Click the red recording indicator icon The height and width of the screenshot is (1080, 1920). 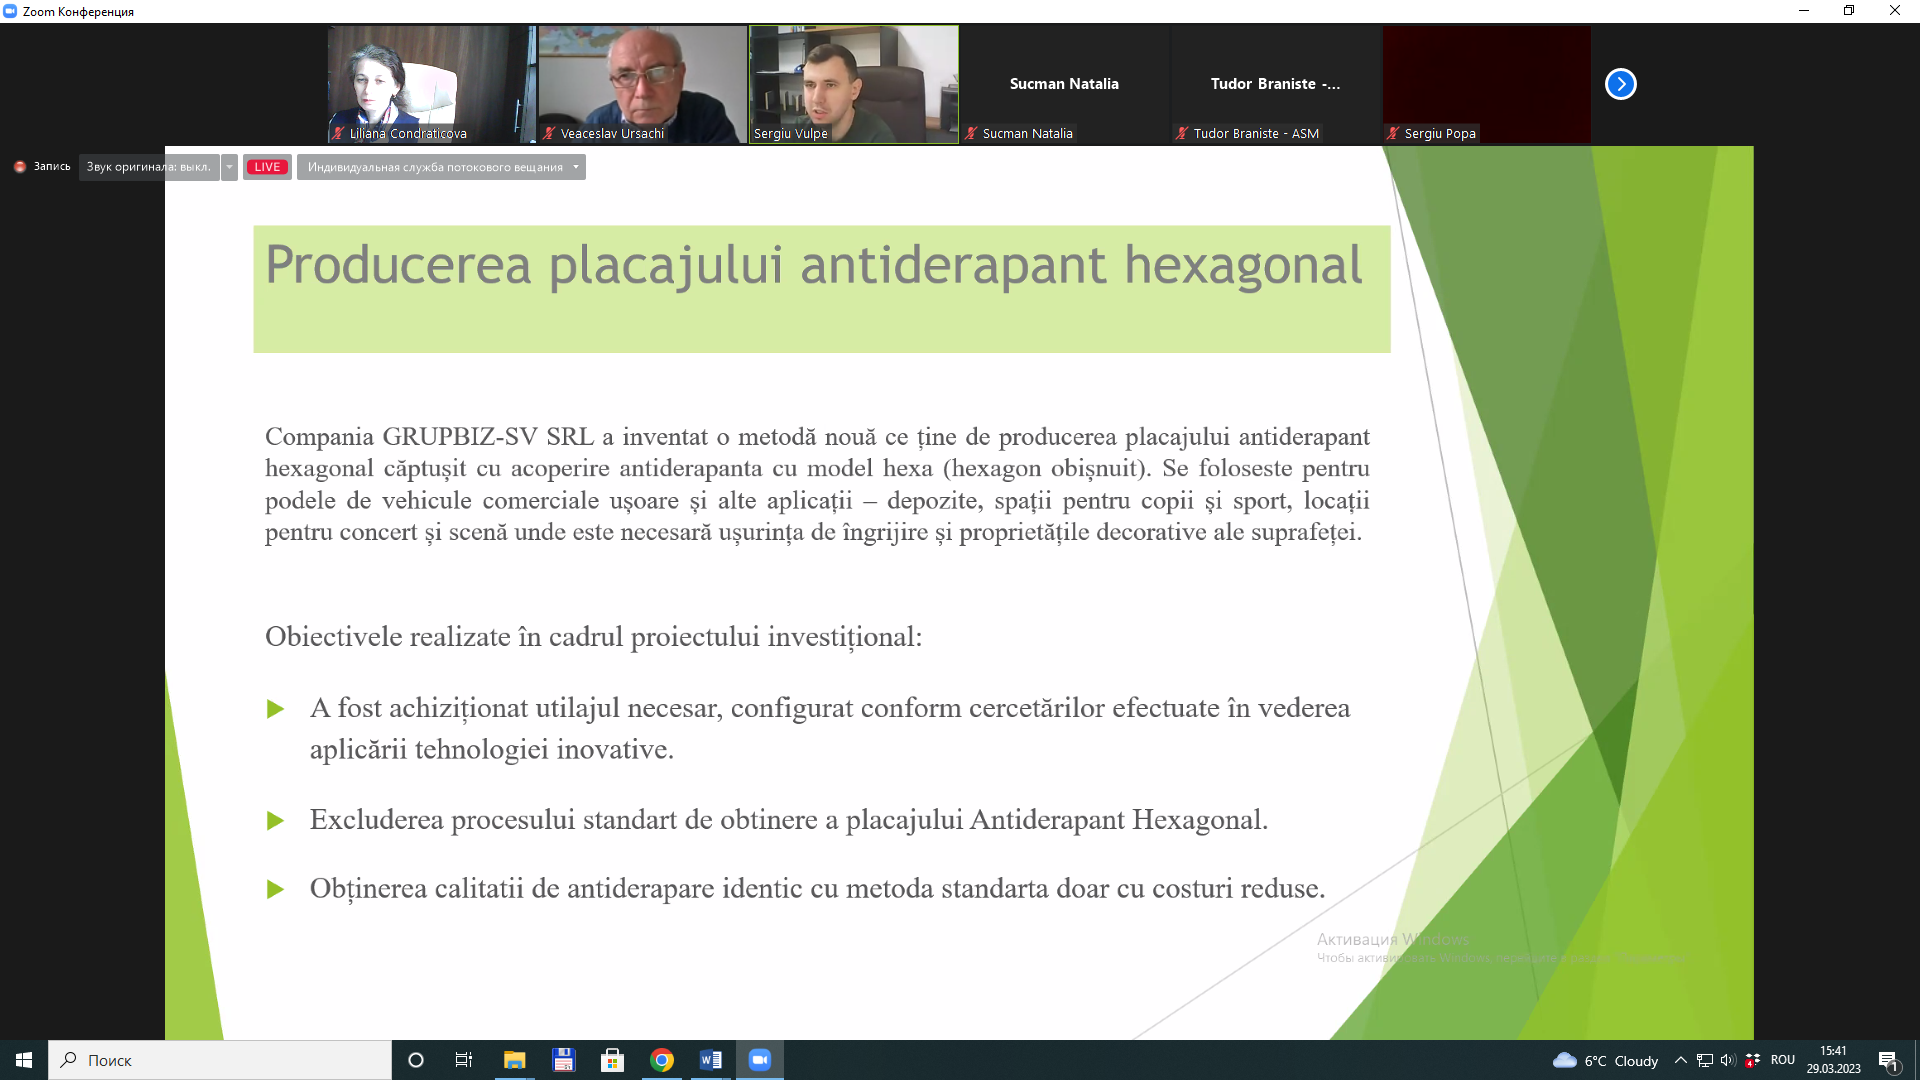tap(20, 167)
